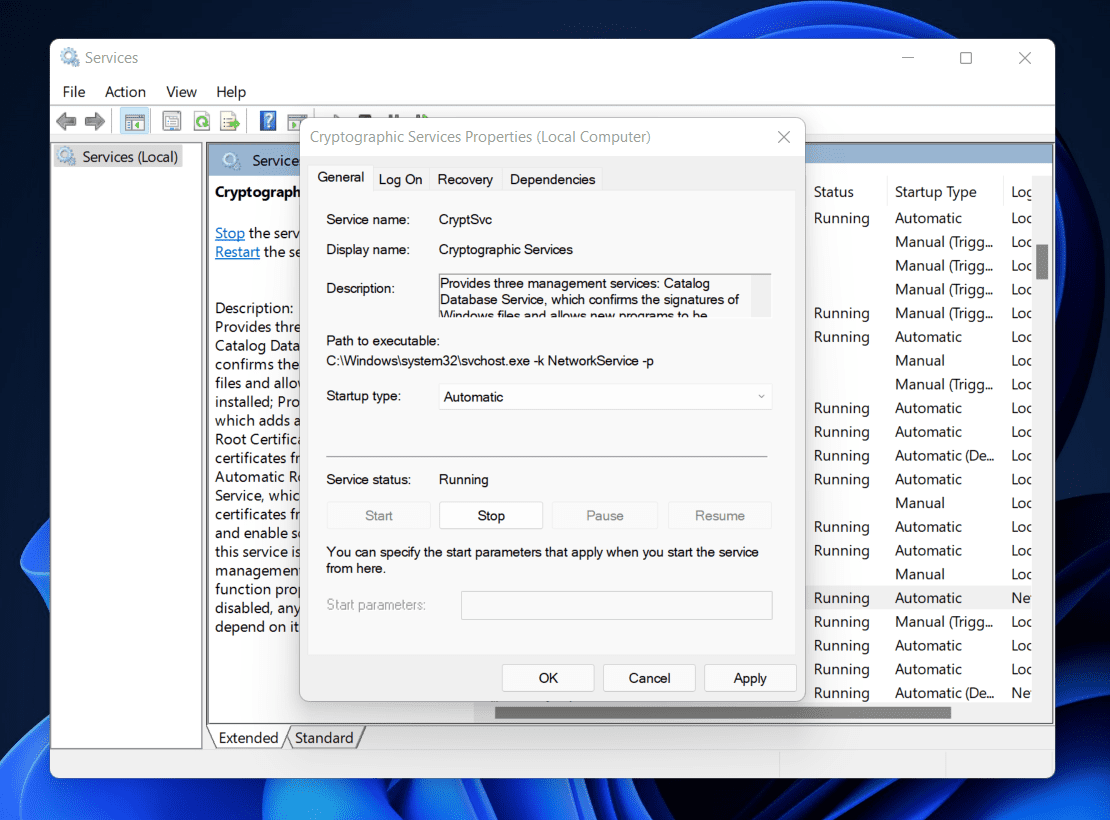Open the Action menu

125,92
